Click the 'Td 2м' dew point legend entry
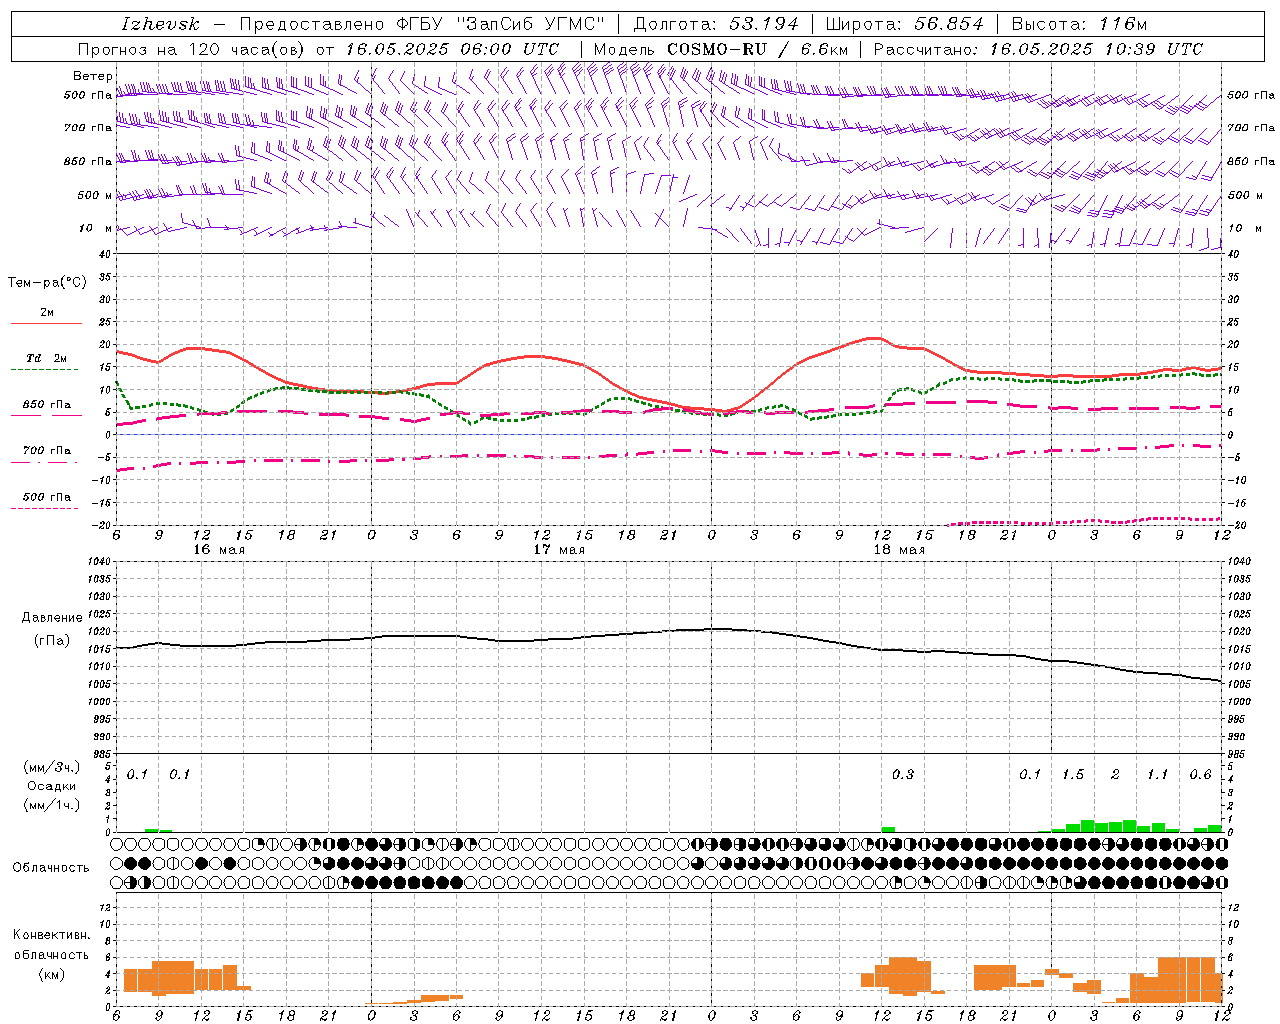 click(47, 358)
